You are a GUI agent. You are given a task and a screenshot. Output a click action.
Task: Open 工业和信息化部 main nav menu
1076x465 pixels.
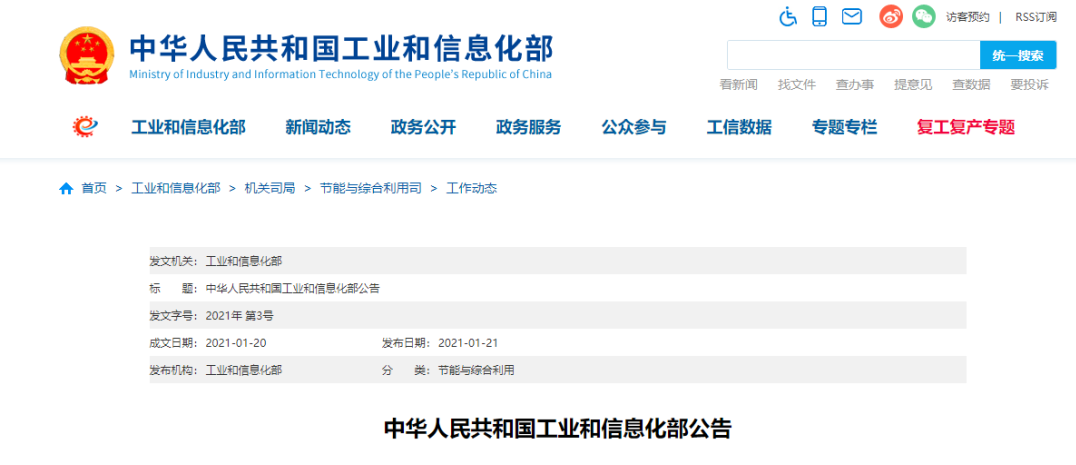coord(188,127)
